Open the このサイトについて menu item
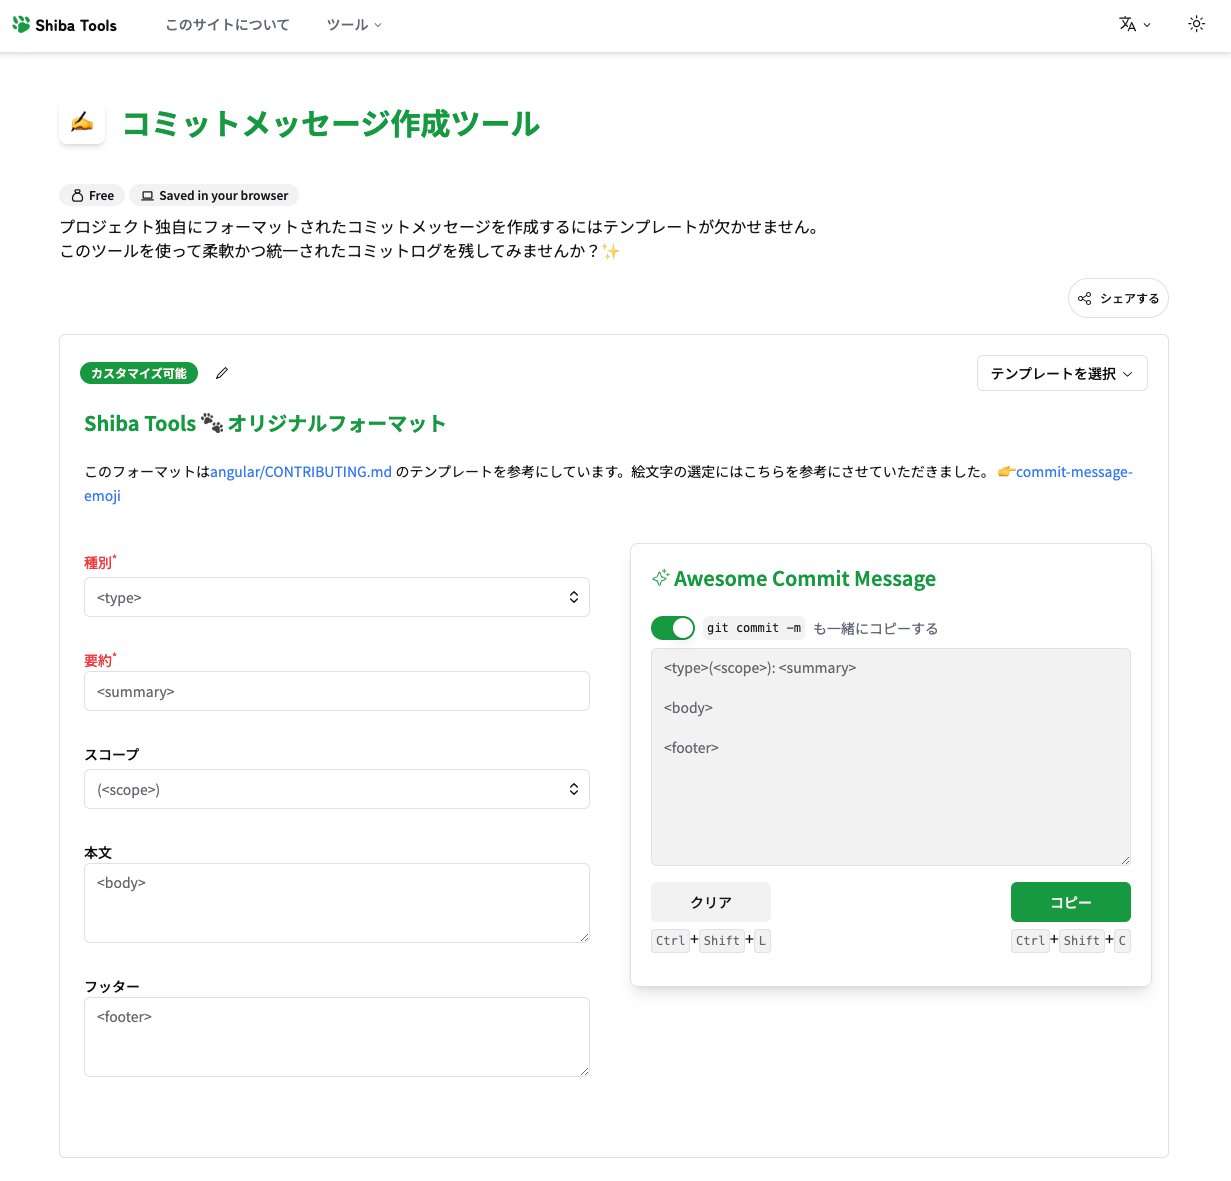This screenshot has width=1231, height=1181. click(227, 24)
